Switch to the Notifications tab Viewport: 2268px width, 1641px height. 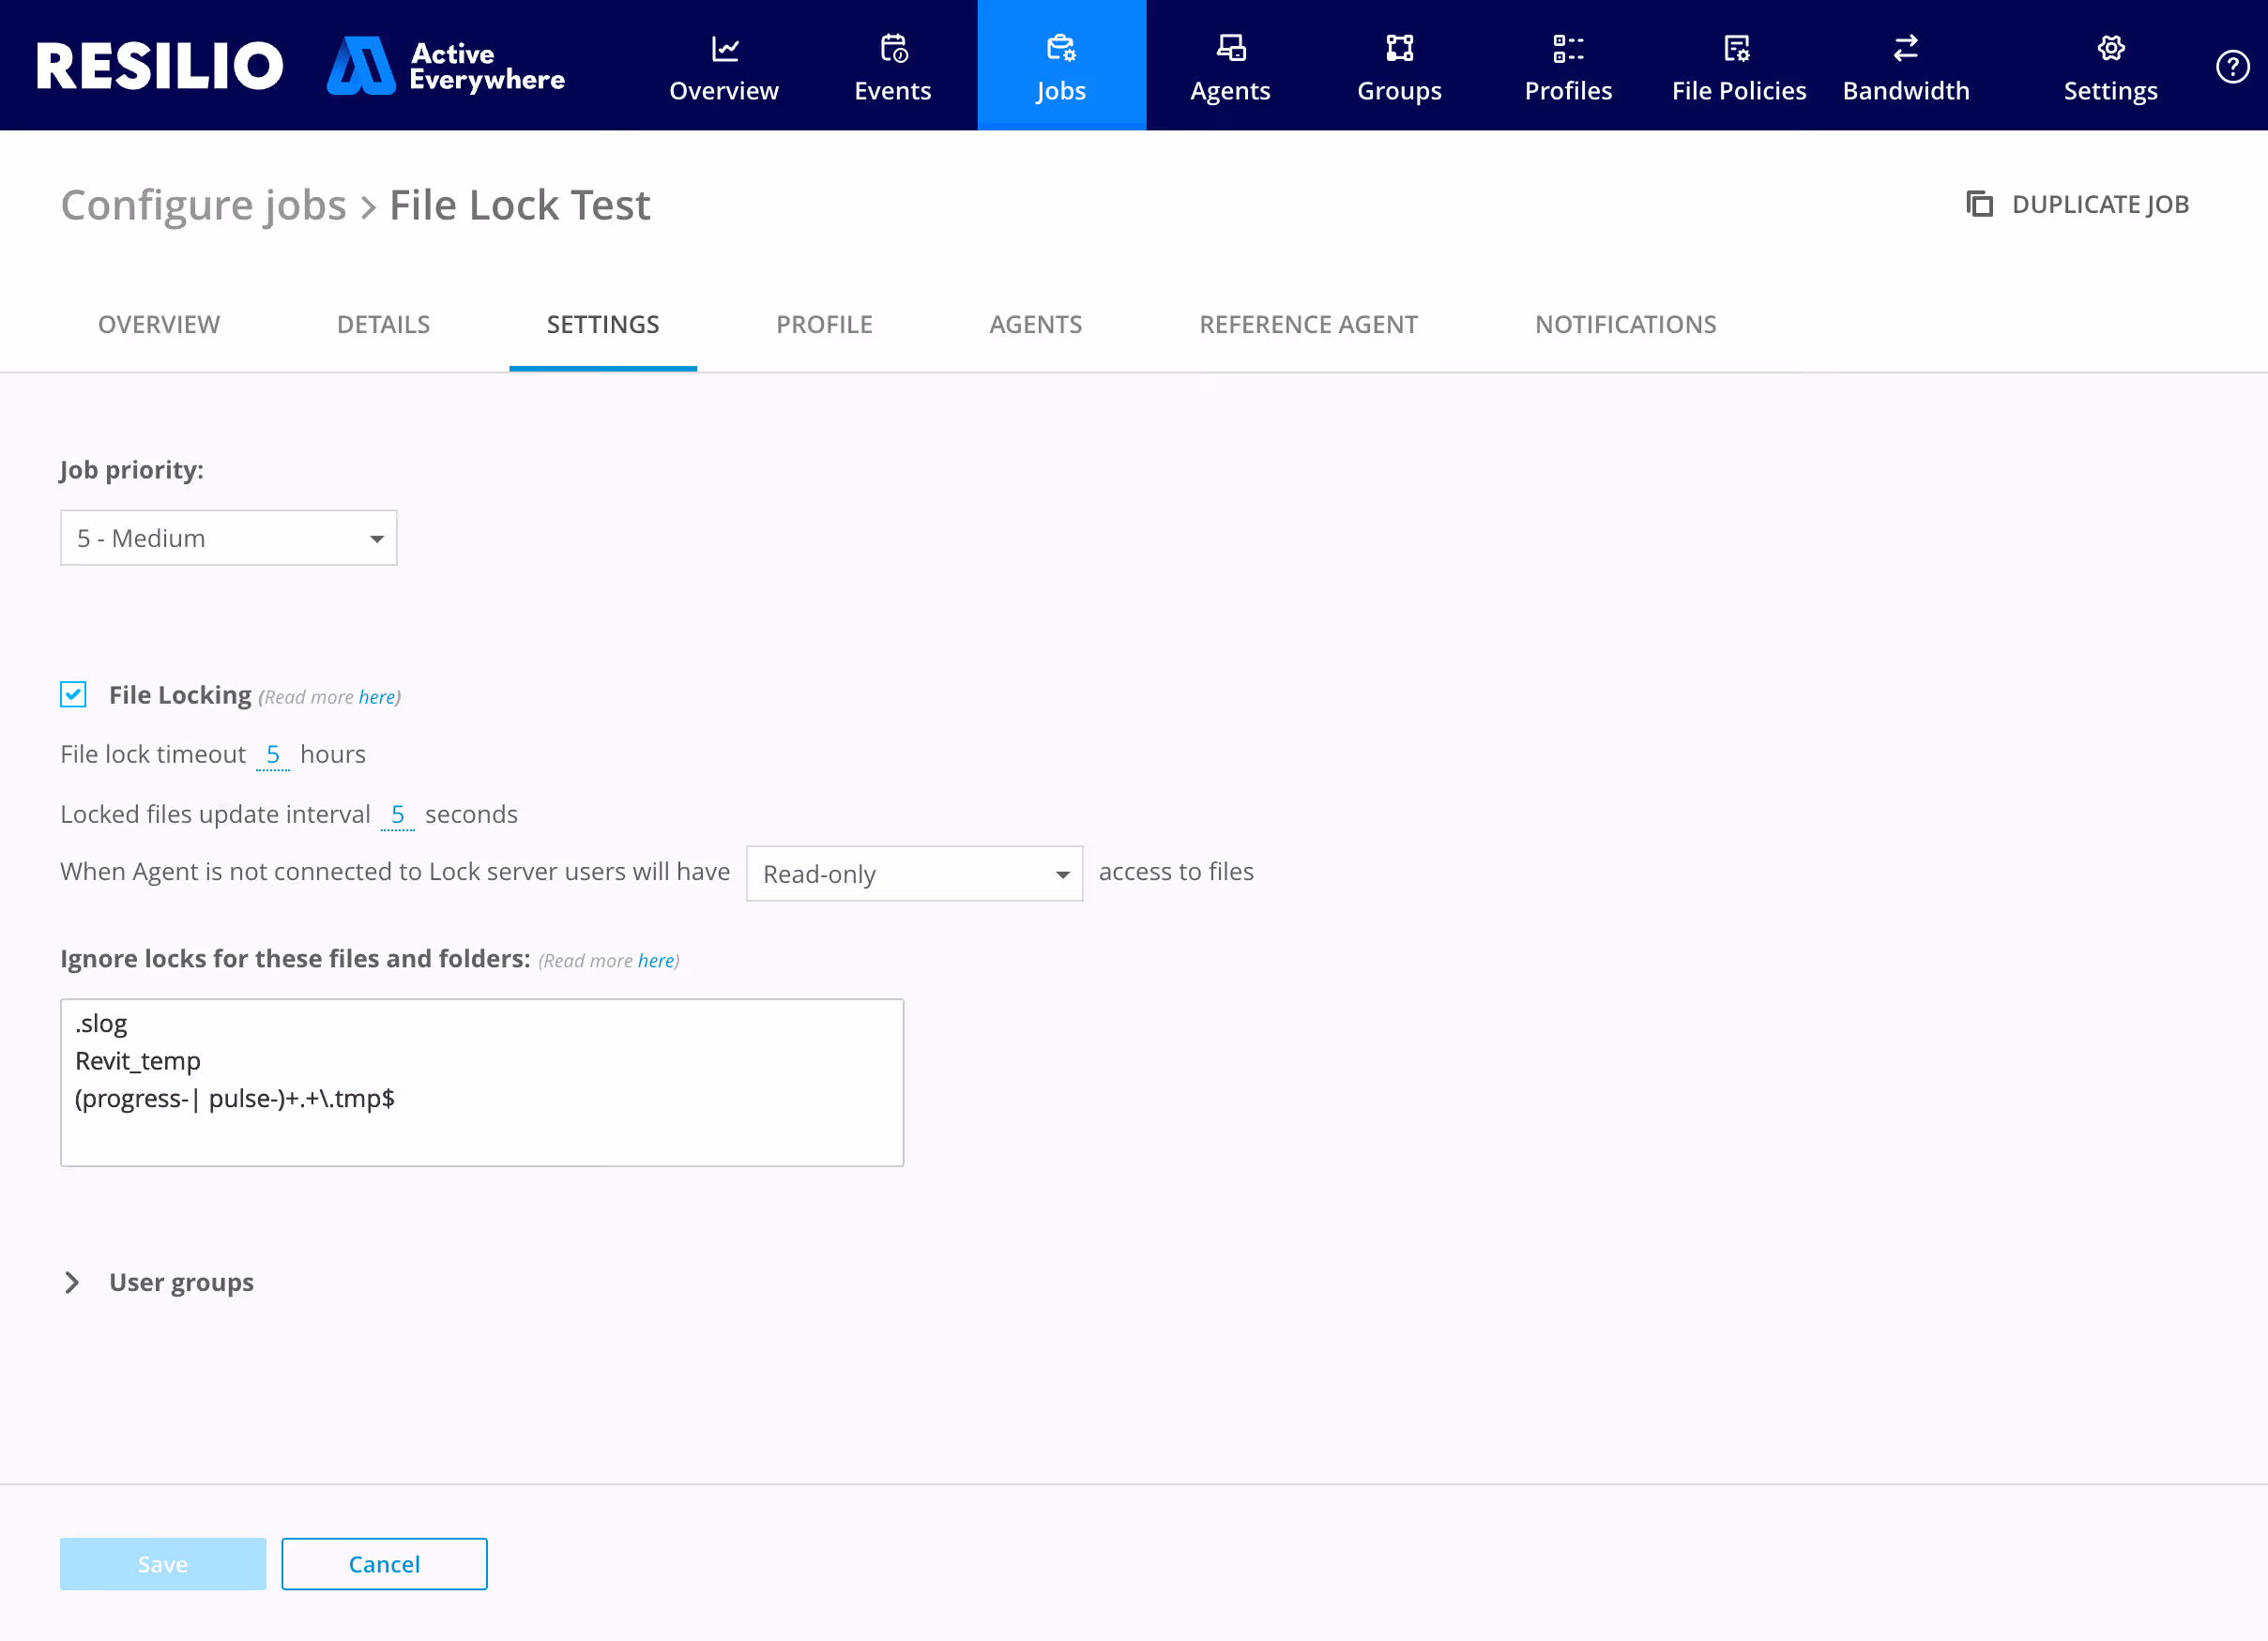[x=1625, y=324]
